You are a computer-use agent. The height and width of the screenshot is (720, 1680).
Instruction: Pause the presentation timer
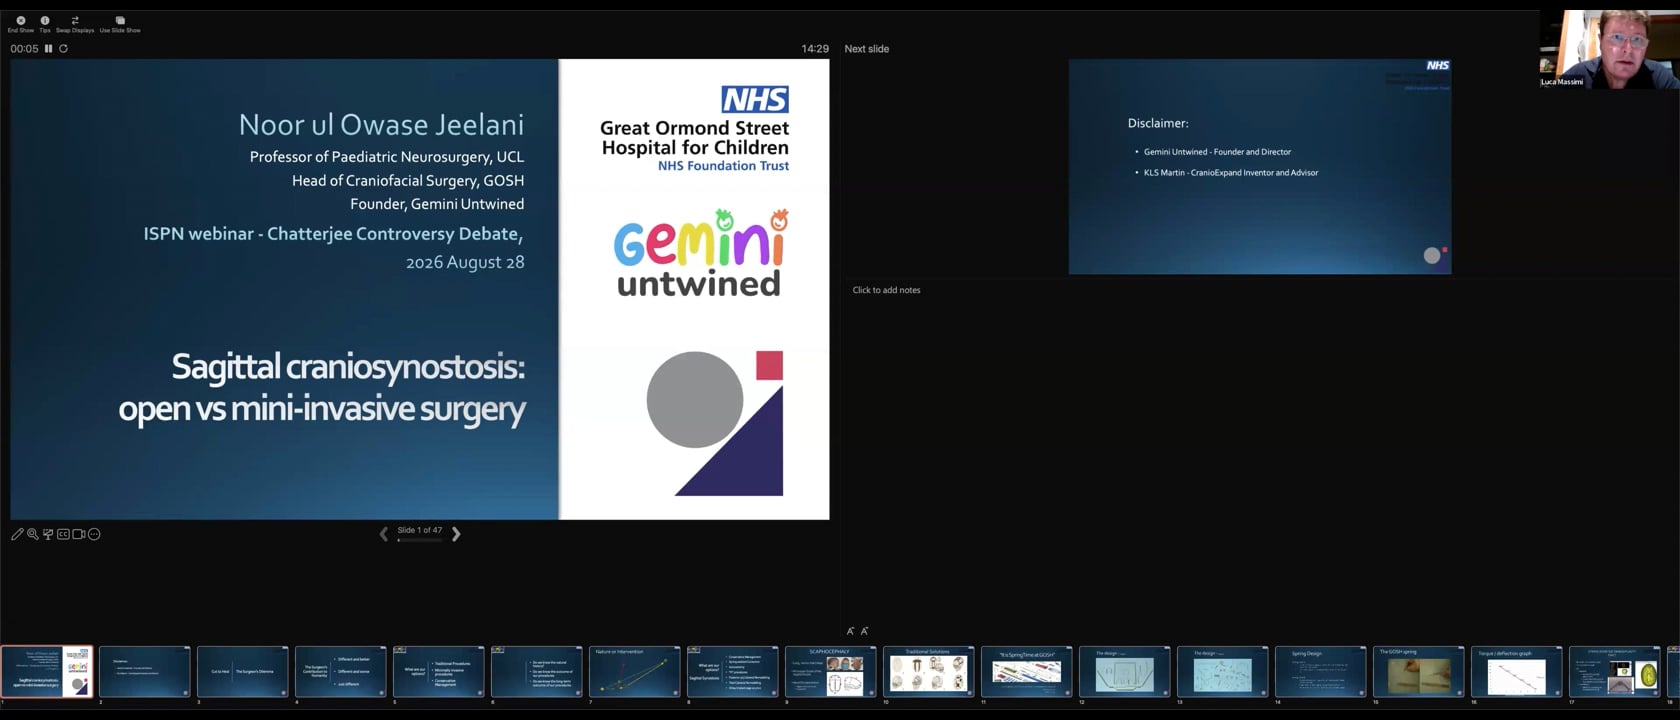click(x=48, y=48)
